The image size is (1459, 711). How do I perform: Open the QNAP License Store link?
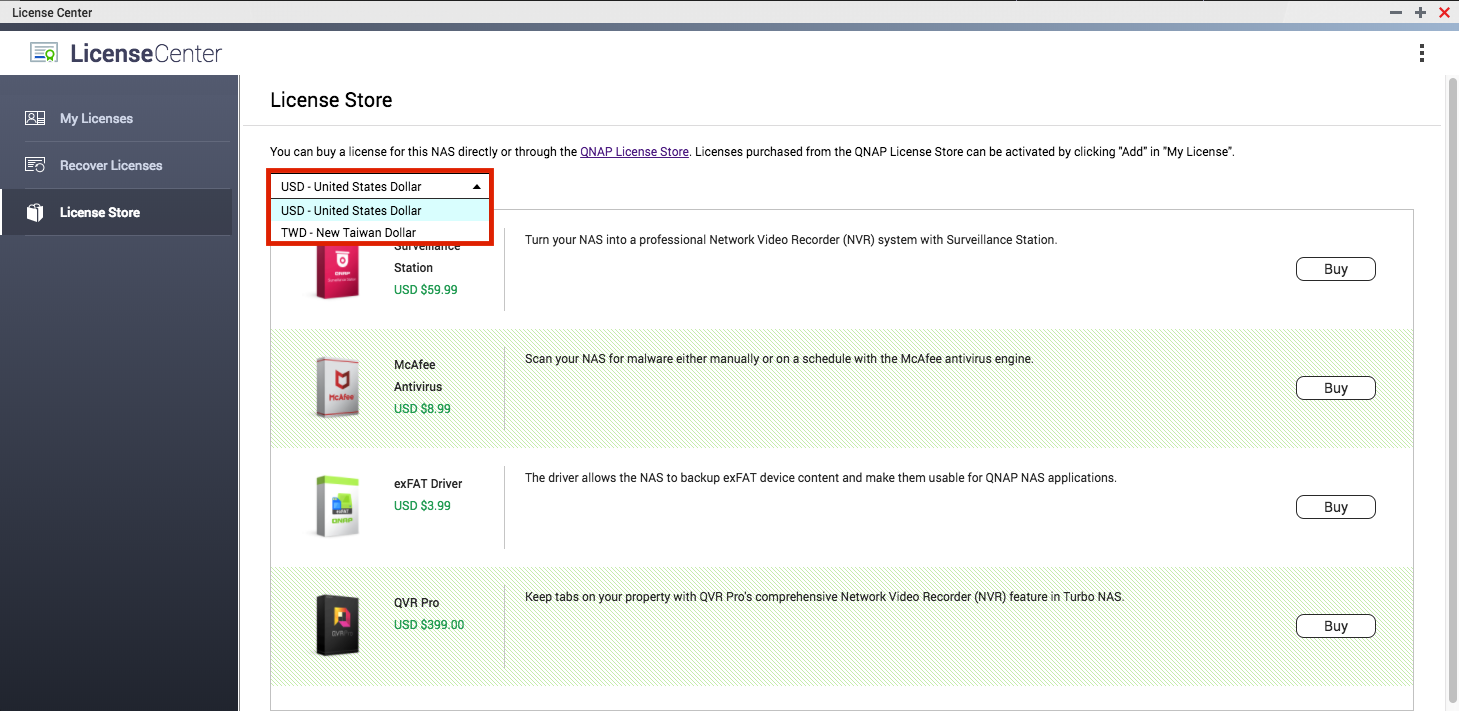point(634,152)
